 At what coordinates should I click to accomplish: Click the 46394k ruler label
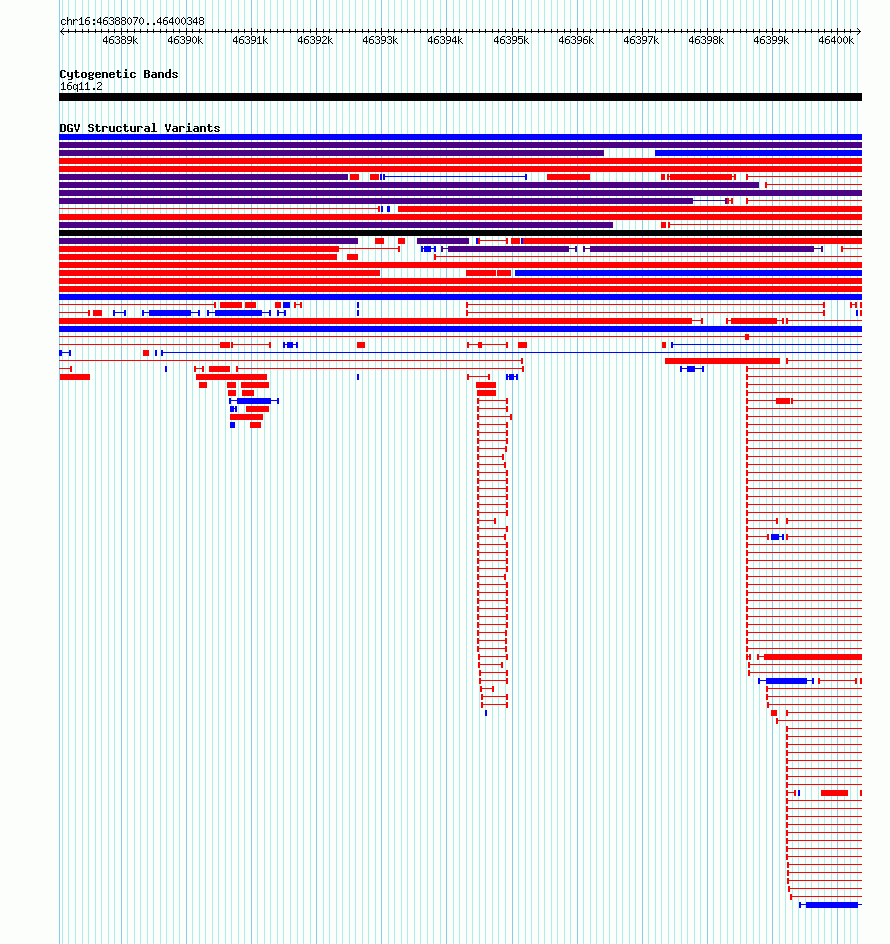(x=445, y=40)
